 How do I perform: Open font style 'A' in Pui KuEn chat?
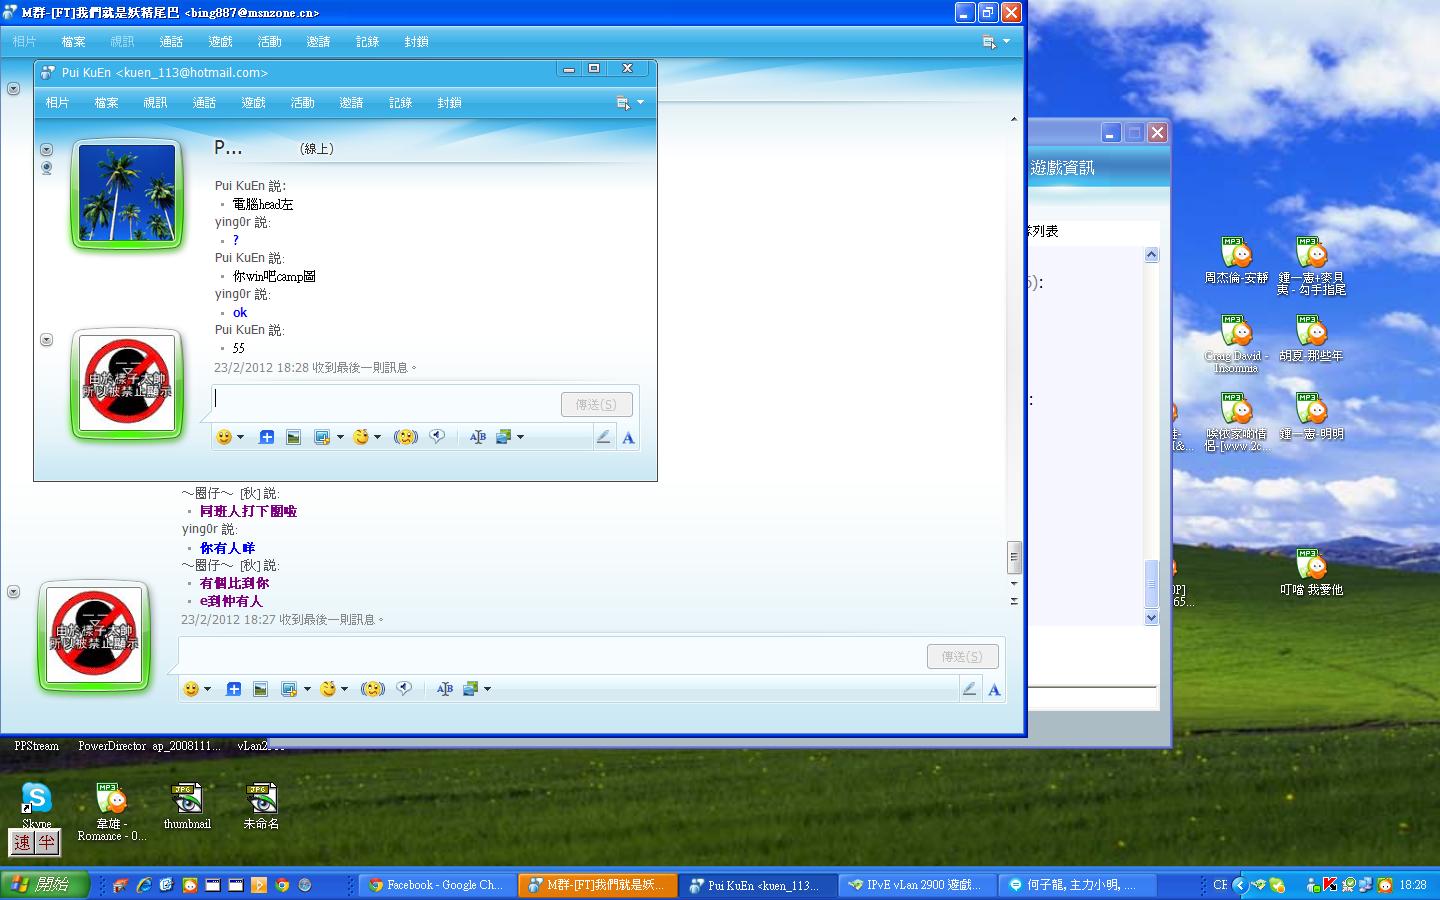pos(628,437)
